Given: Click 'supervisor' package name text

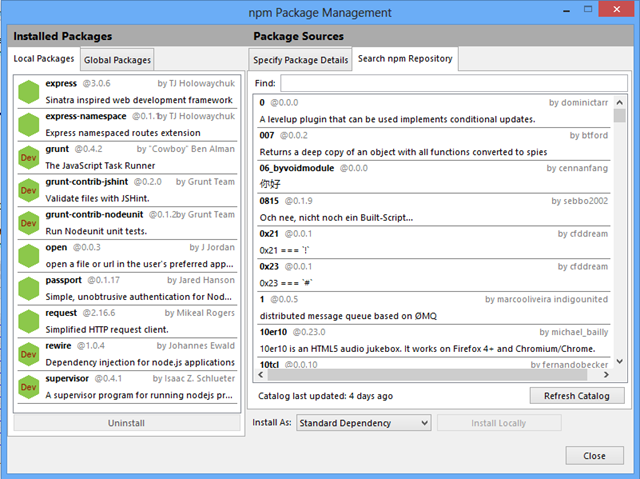Looking at the screenshot, I should (67, 379).
